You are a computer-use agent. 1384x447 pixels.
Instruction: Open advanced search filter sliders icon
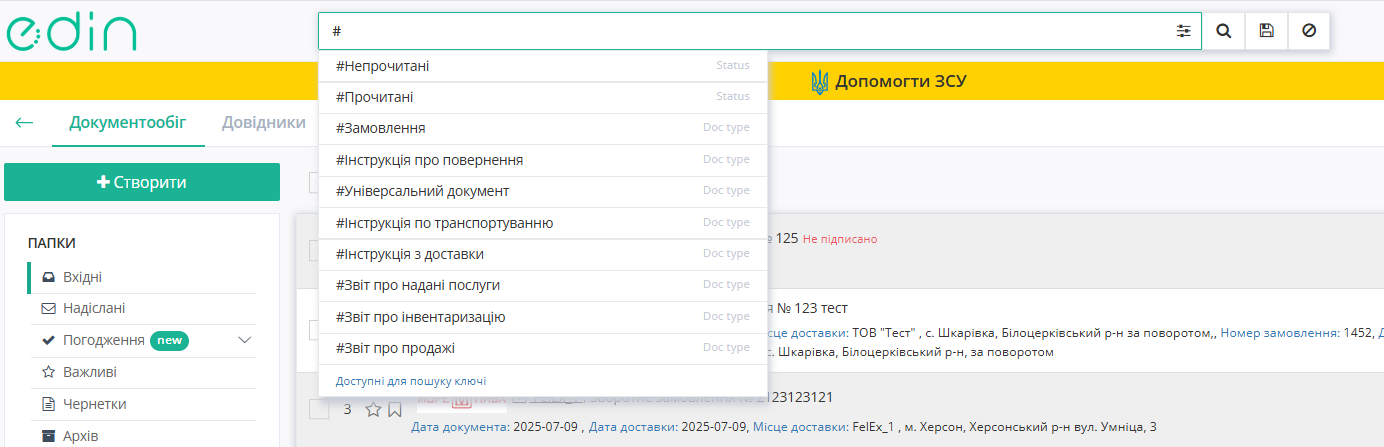click(1184, 31)
